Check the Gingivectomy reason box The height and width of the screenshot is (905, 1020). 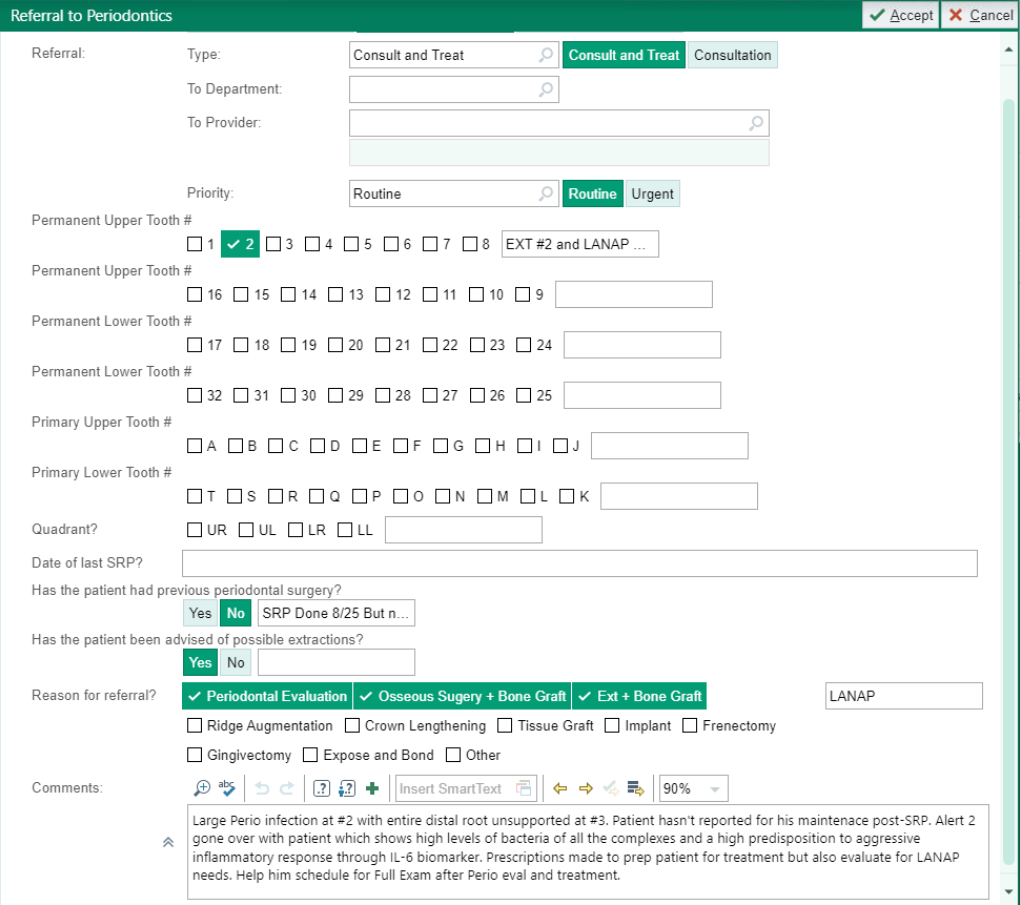click(195, 755)
